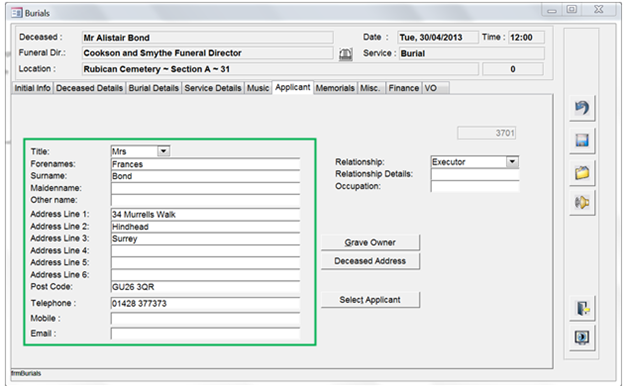Close the Burials window

[599, 10]
